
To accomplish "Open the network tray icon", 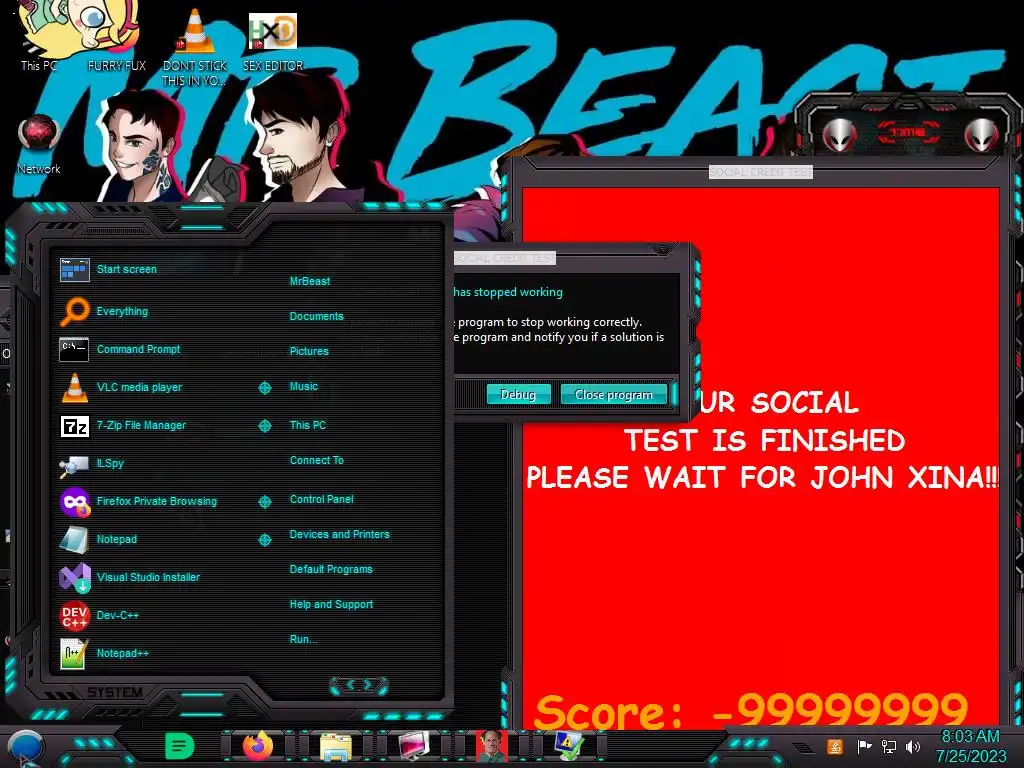I will pyautogui.click(x=889, y=746).
